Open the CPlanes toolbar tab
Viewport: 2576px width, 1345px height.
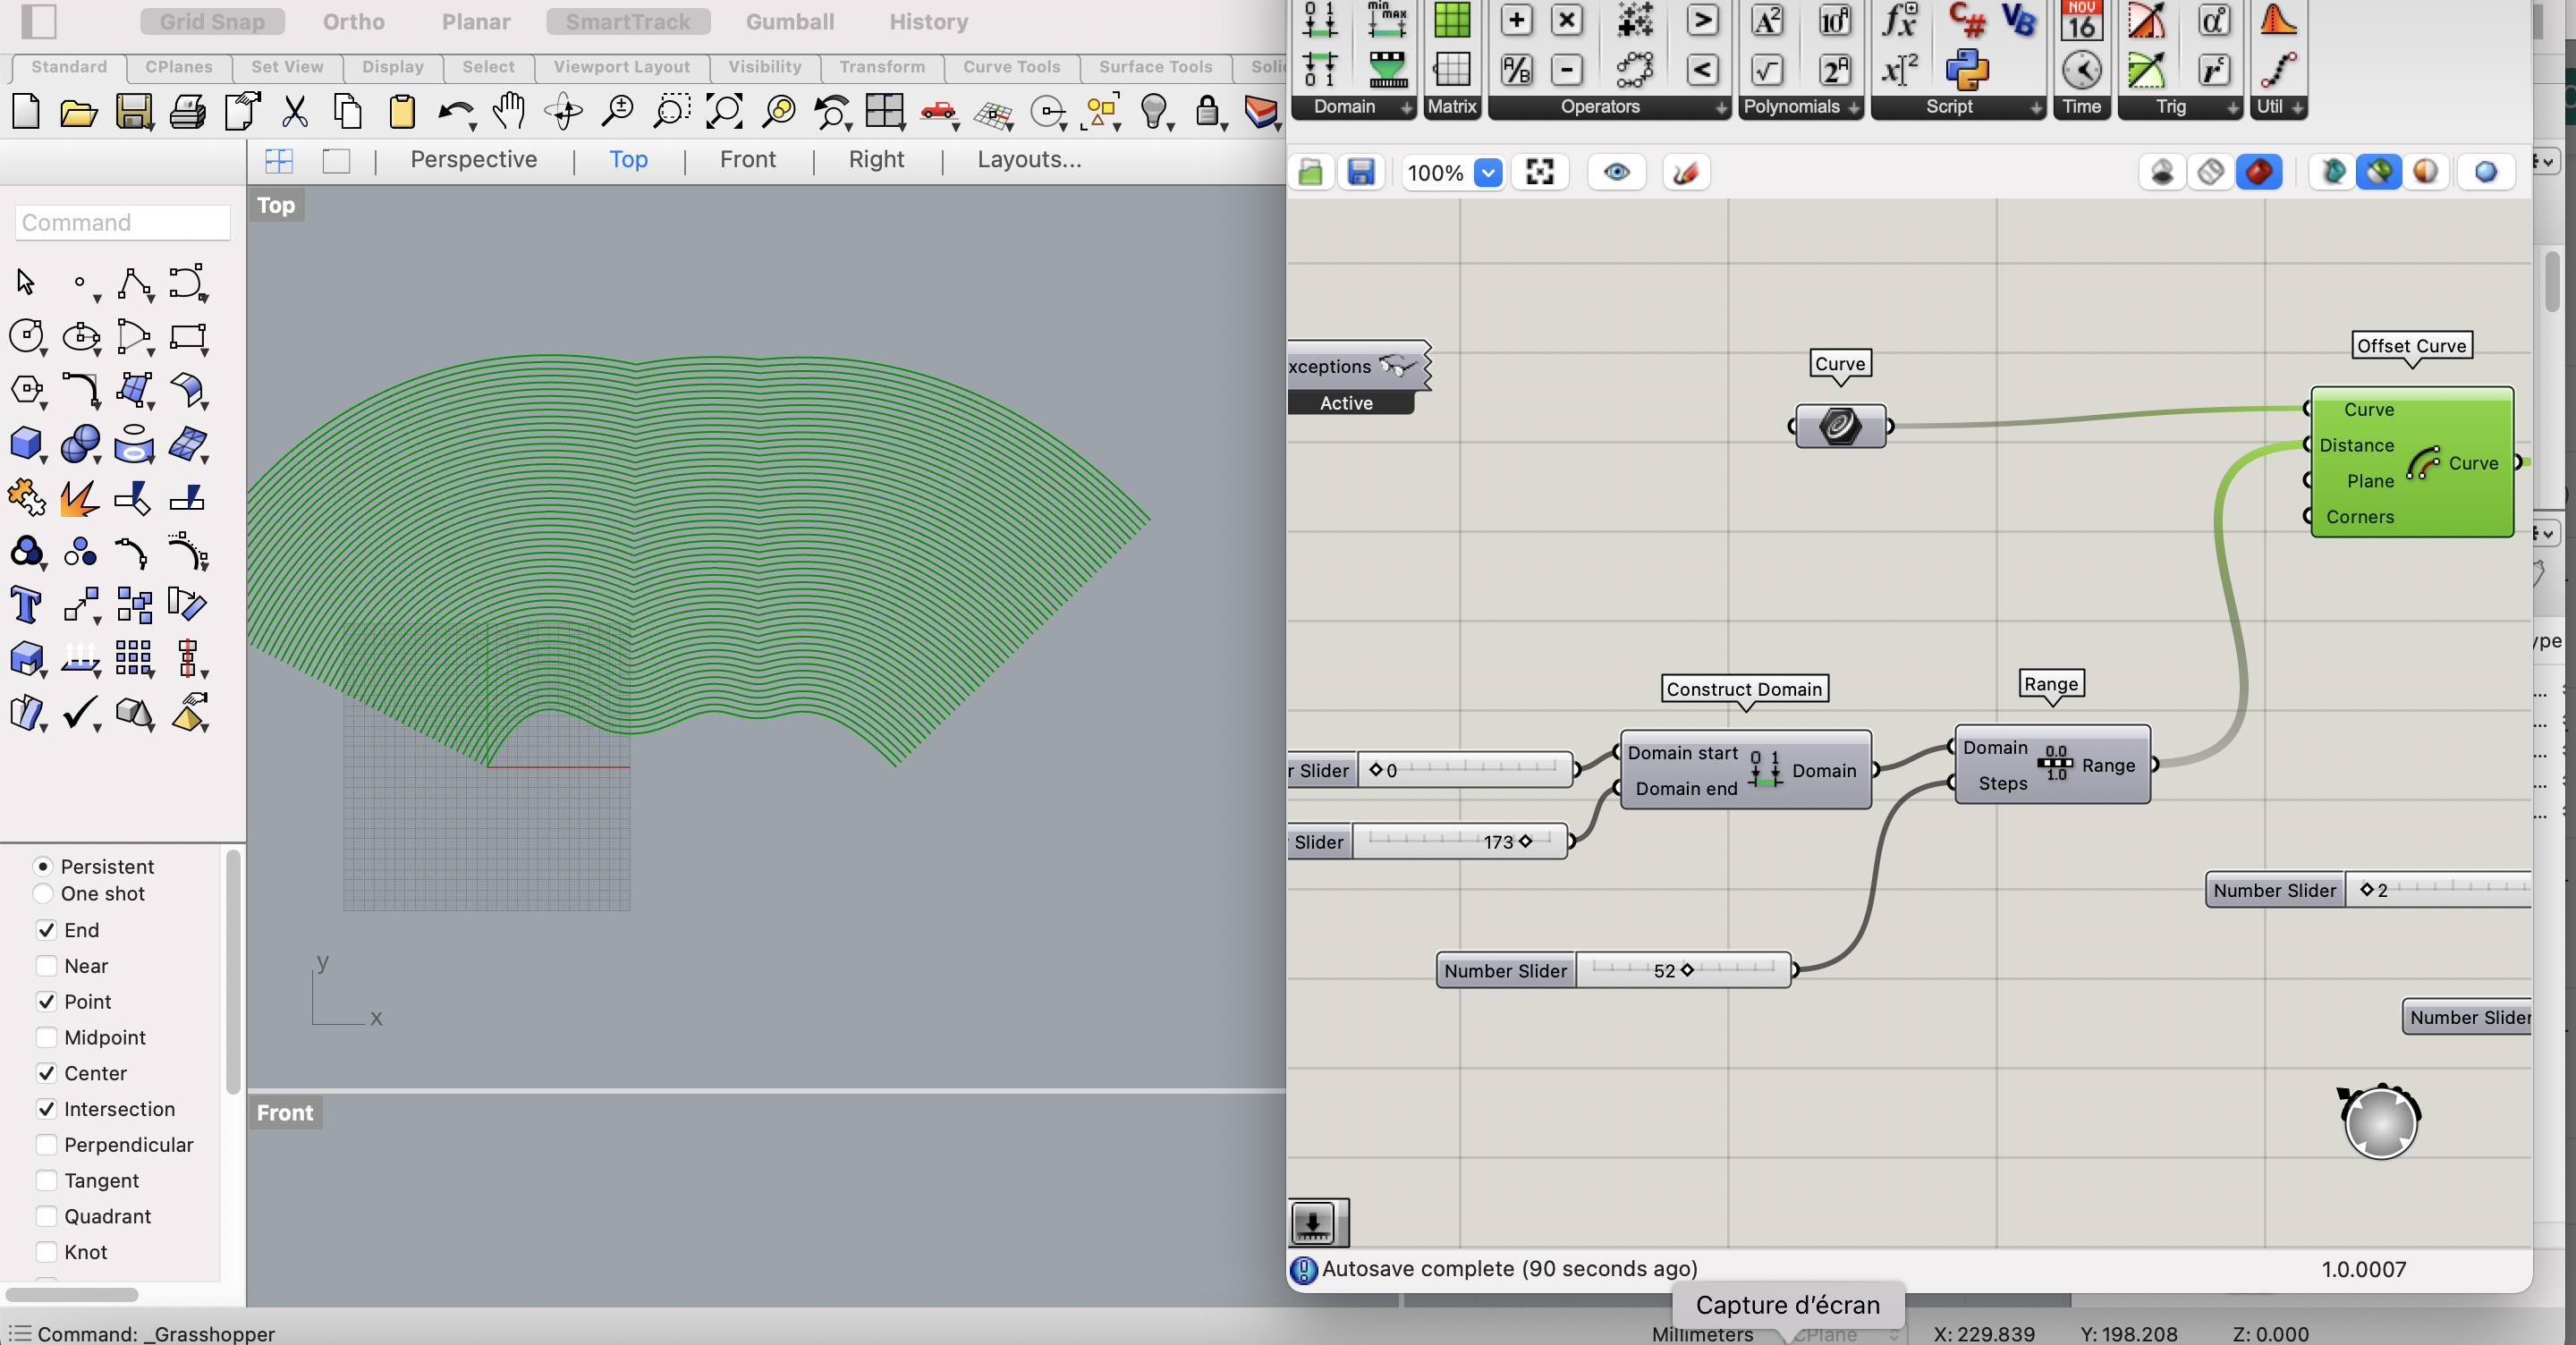click(x=179, y=67)
